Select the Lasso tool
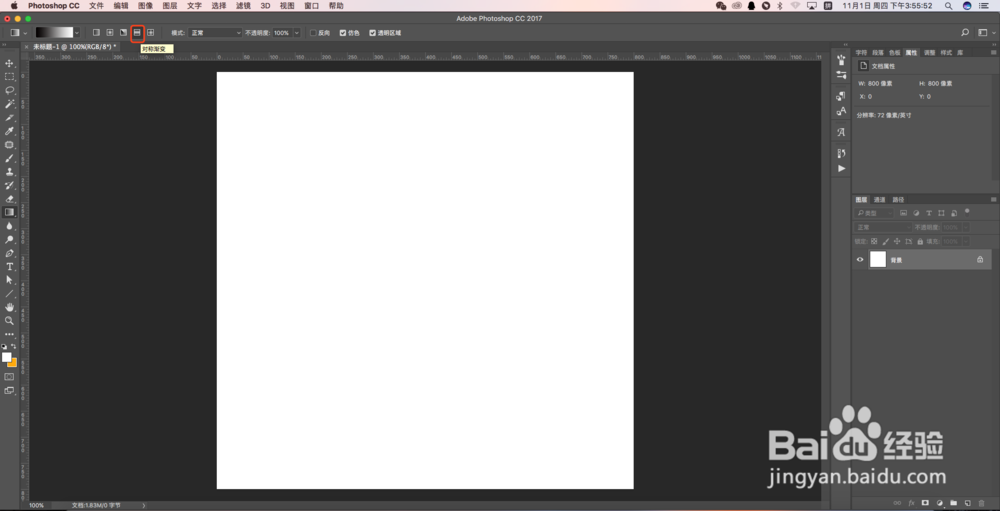The image size is (1000, 511). [10, 90]
